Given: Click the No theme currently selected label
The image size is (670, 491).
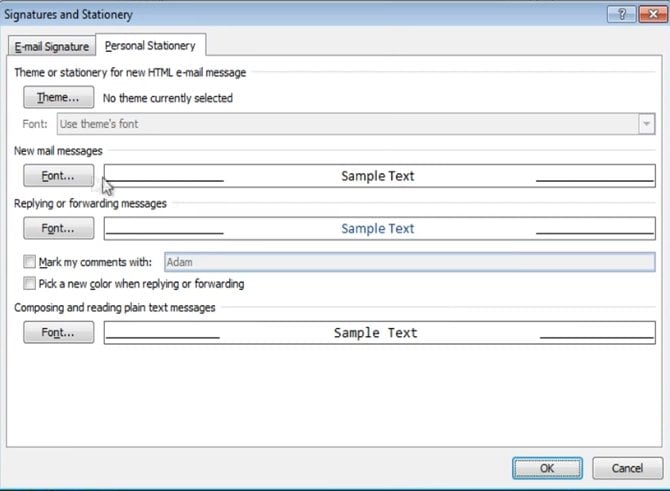Looking at the screenshot, I should tap(168, 98).
